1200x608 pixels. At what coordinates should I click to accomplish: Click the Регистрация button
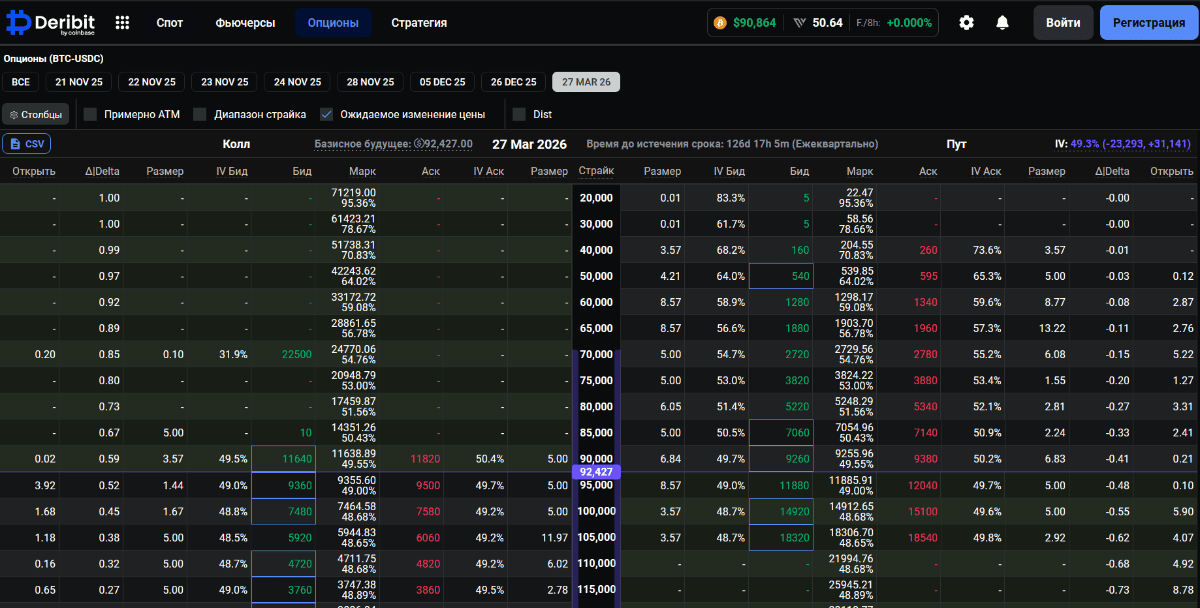1148,22
